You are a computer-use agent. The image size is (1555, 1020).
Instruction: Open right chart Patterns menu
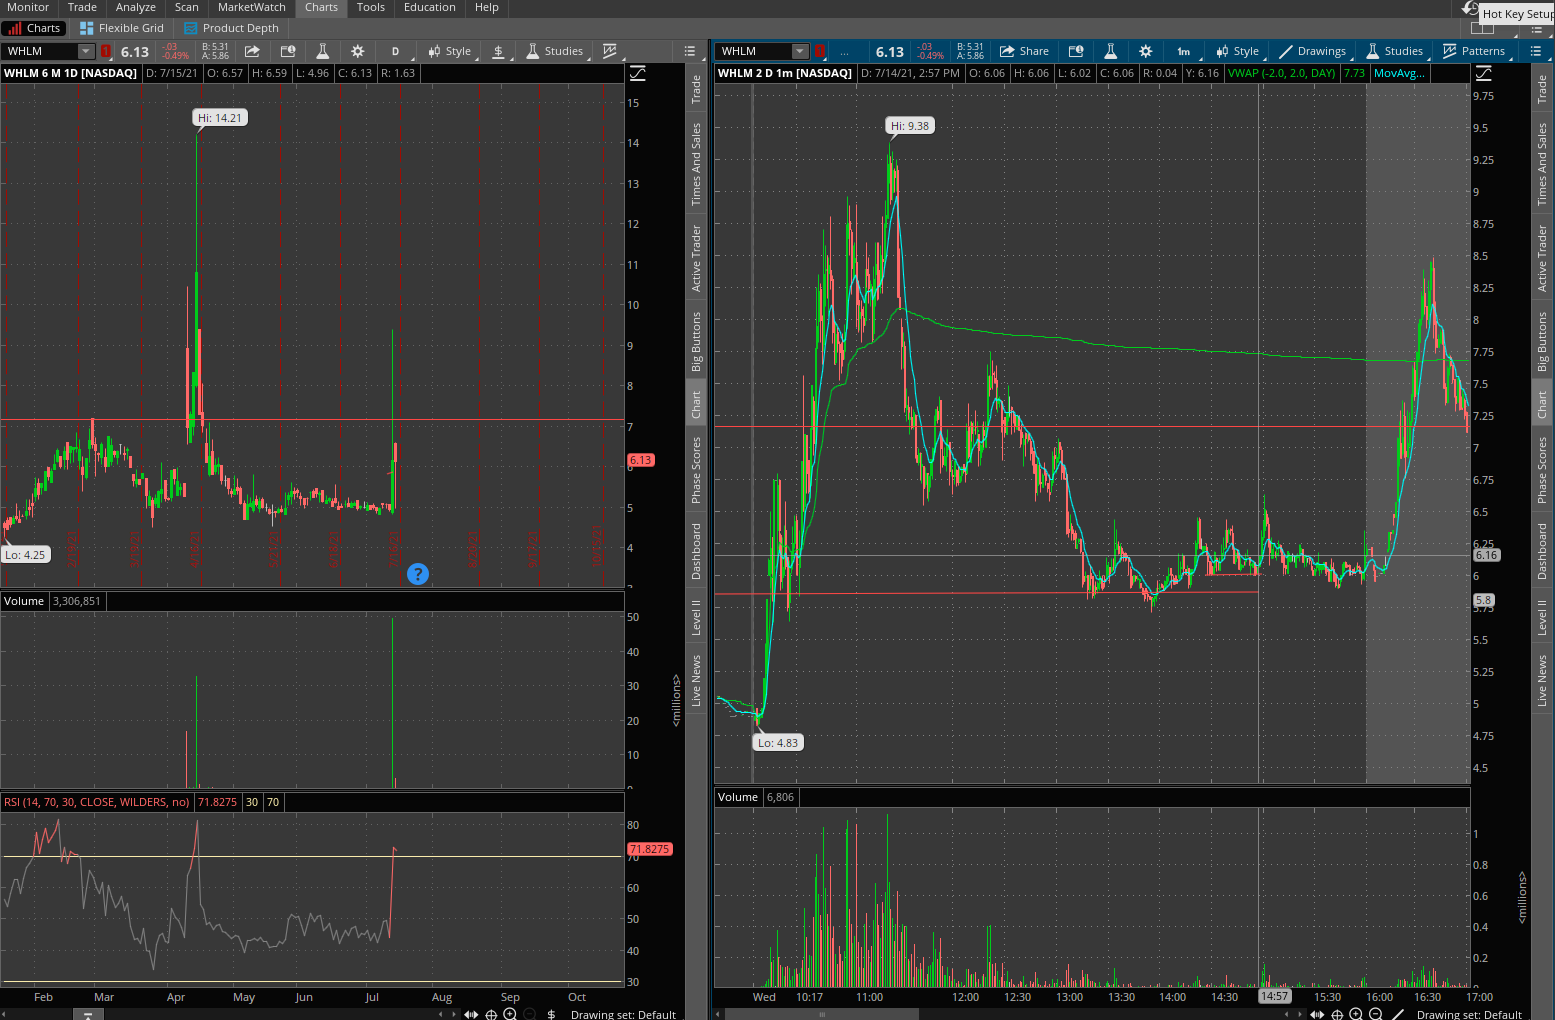[x=1475, y=51]
